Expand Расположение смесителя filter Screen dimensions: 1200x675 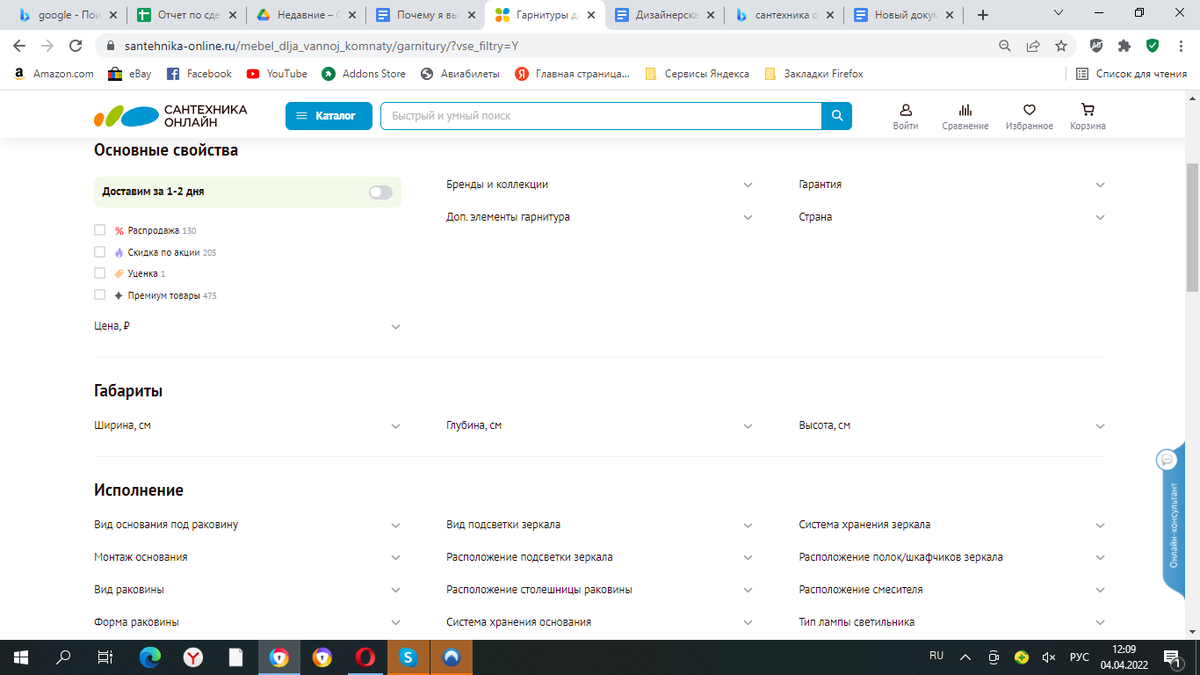click(952, 590)
